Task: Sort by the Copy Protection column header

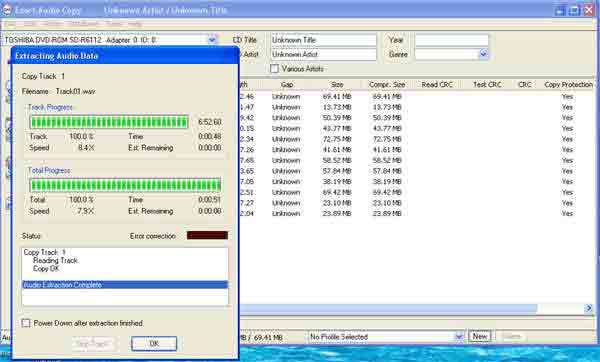Action: coord(568,85)
